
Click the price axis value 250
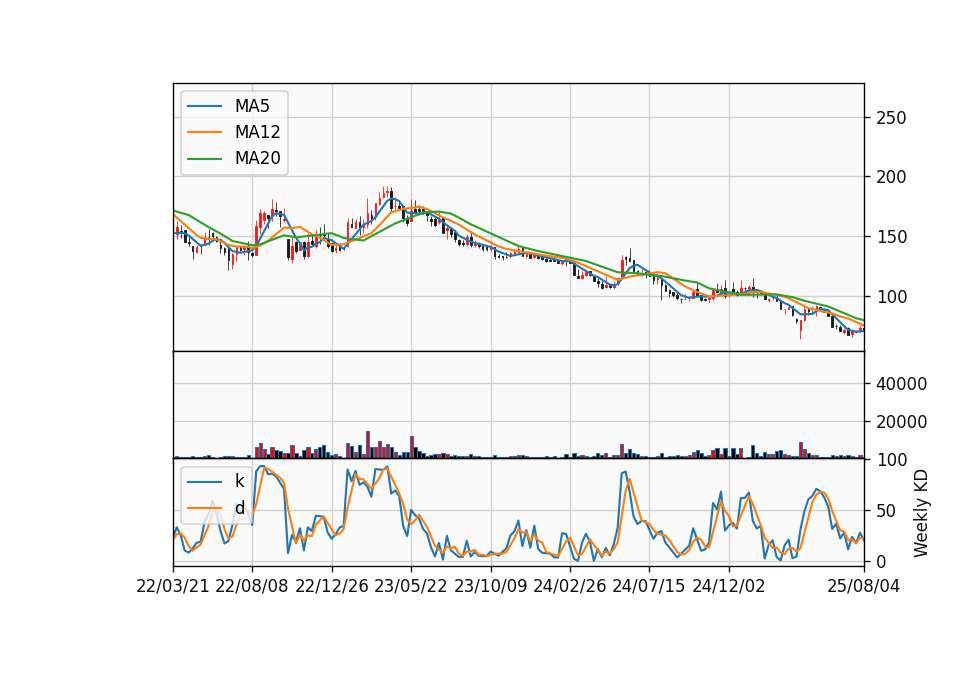[x=891, y=118]
